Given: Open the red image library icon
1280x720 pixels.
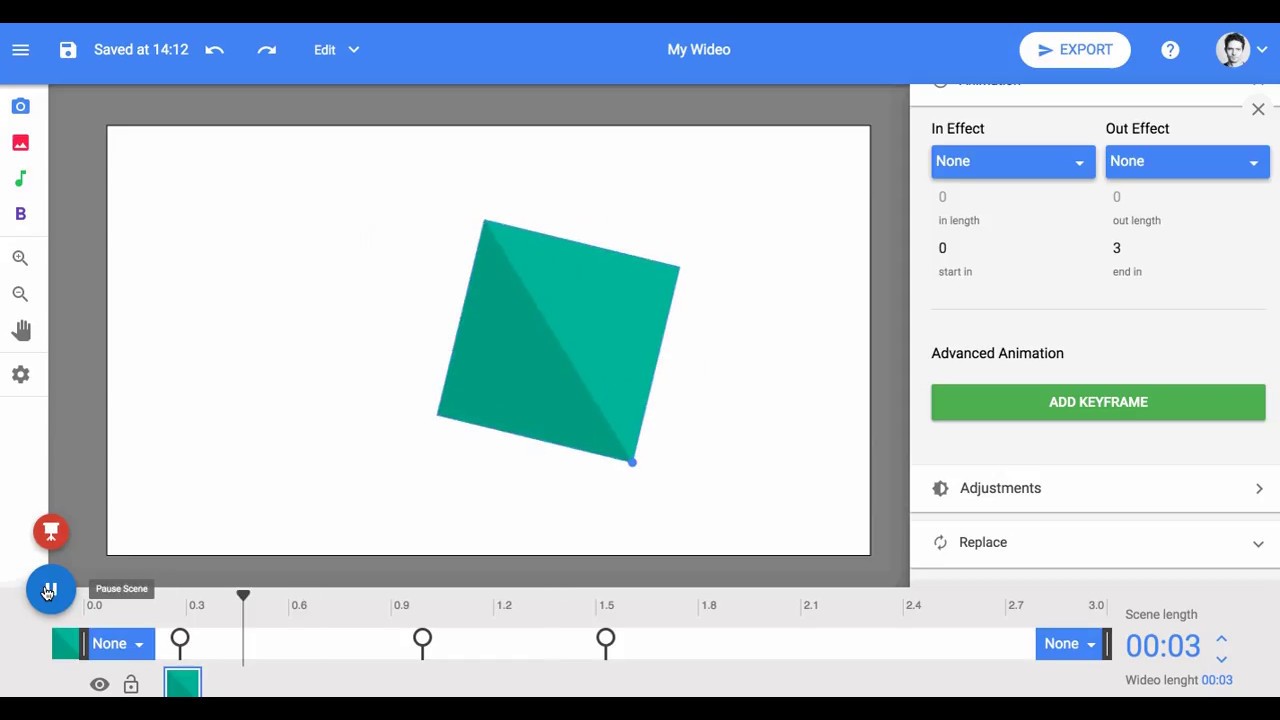Looking at the screenshot, I should 21,143.
